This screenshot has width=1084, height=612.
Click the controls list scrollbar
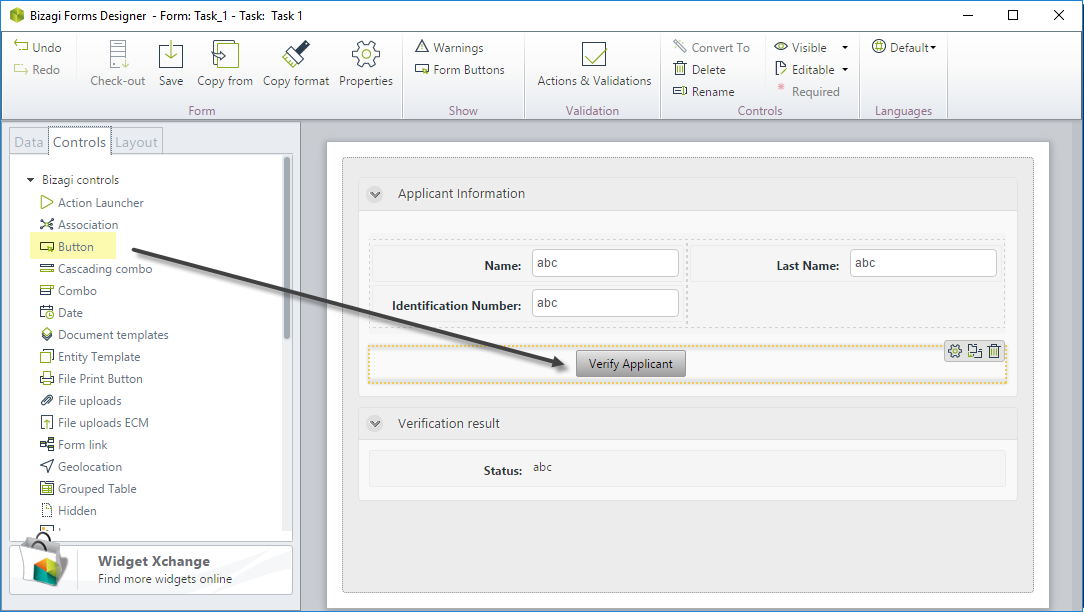click(287, 248)
